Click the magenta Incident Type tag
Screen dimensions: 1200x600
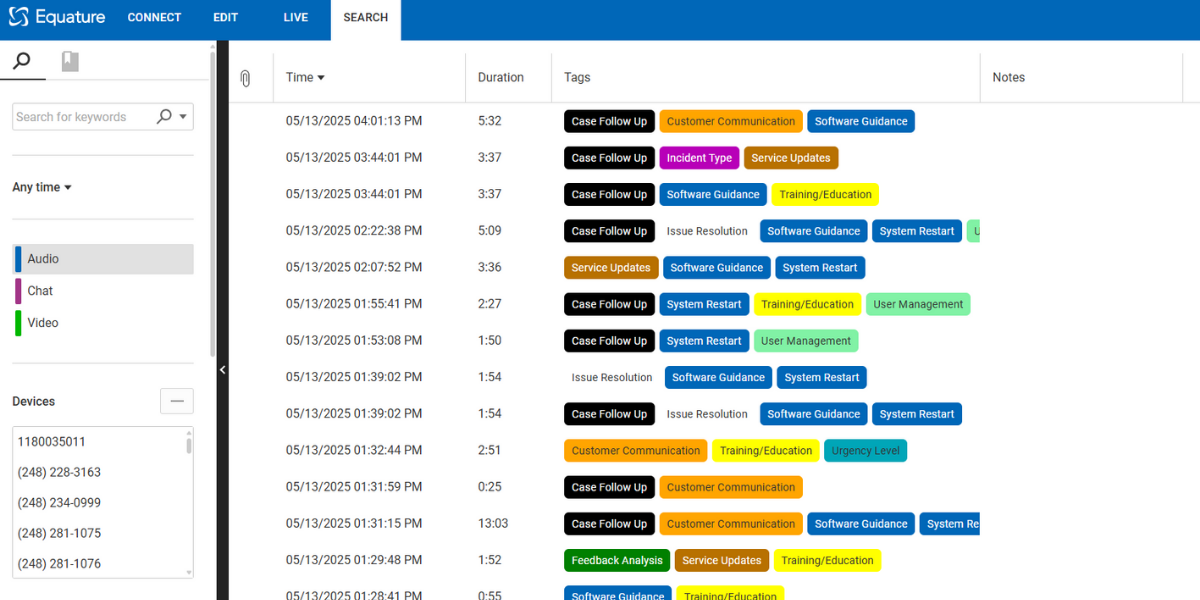point(699,158)
